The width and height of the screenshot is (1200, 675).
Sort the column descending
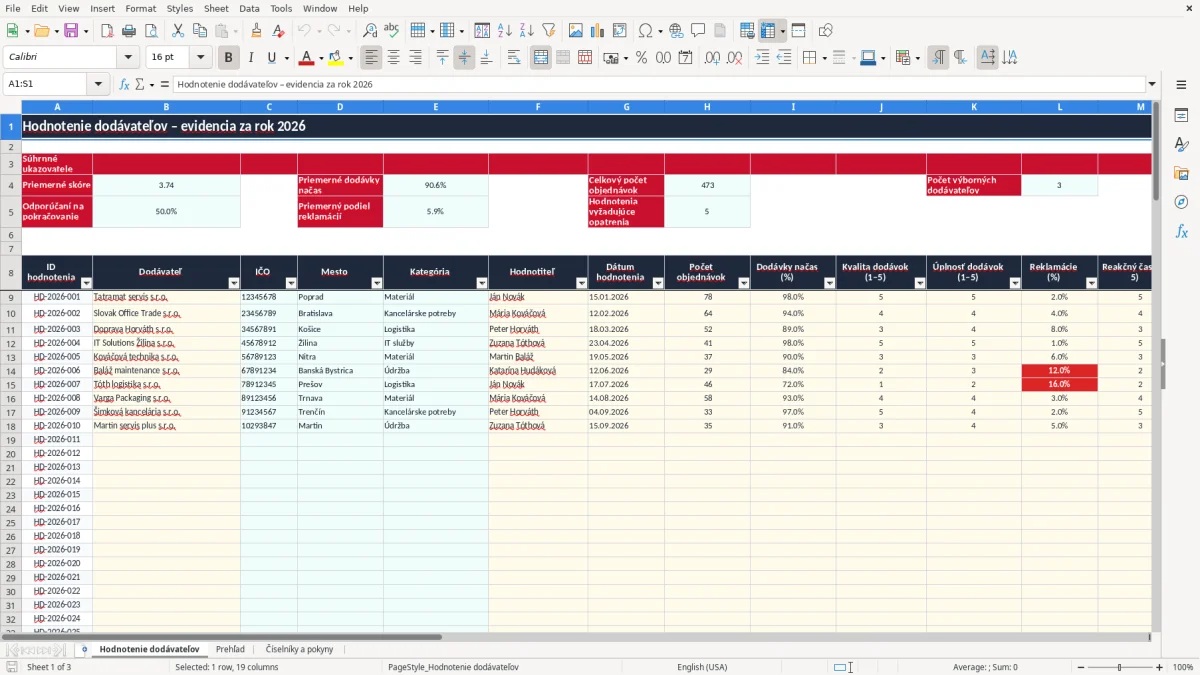(527, 31)
